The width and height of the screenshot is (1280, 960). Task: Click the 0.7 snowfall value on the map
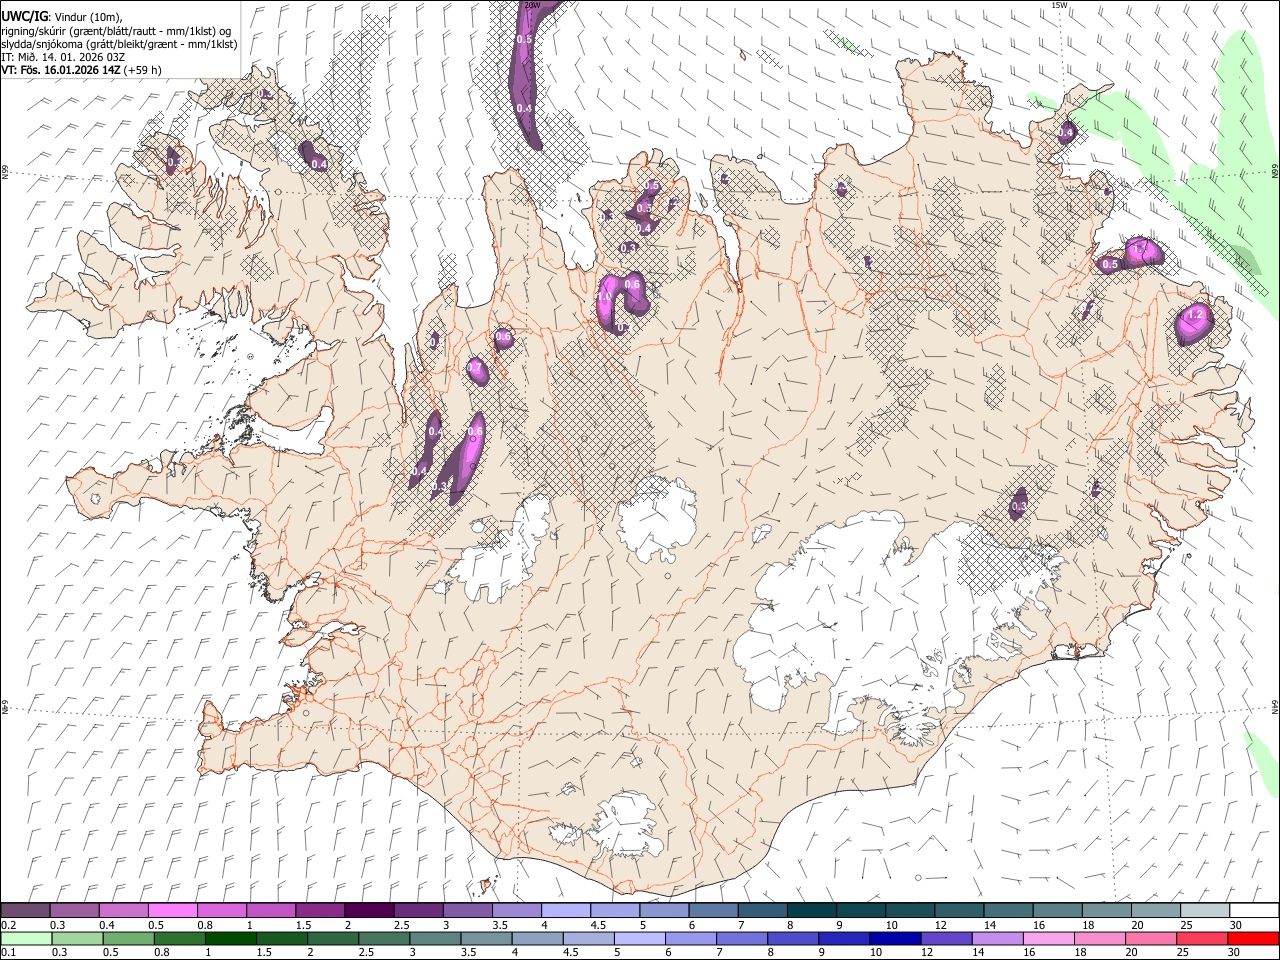click(x=476, y=369)
